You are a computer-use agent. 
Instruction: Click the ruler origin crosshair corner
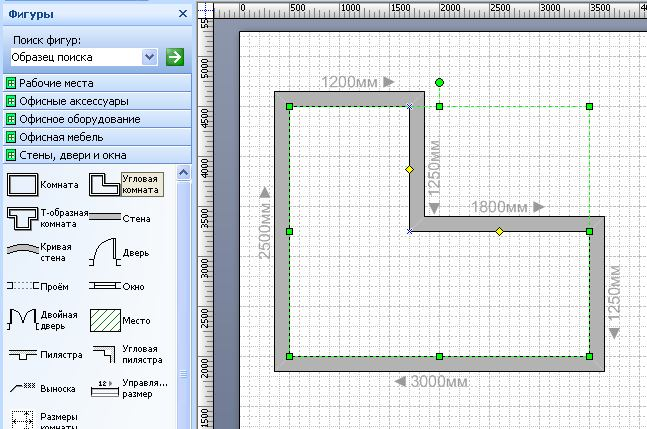click(x=205, y=9)
